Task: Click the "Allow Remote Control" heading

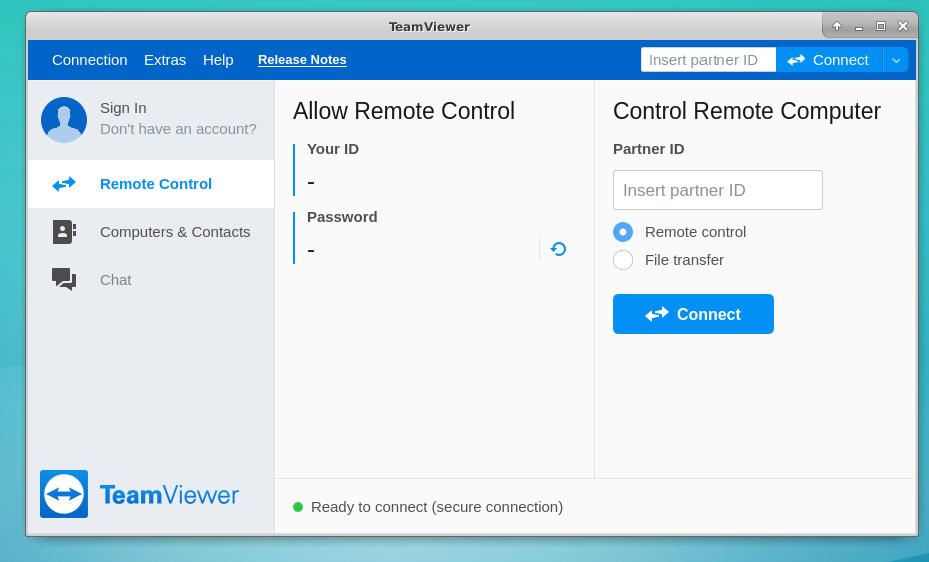Action: point(404,111)
